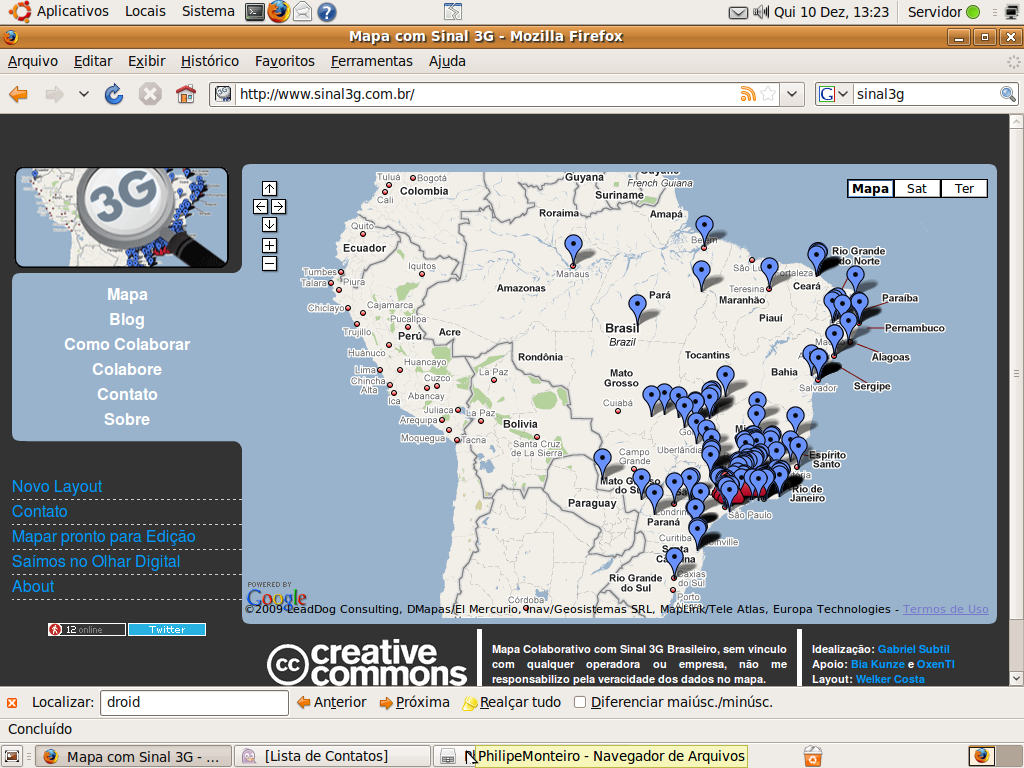1024x768 pixels.
Task: Switch map view to Ter
Action: pyautogui.click(x=964, y=189)
